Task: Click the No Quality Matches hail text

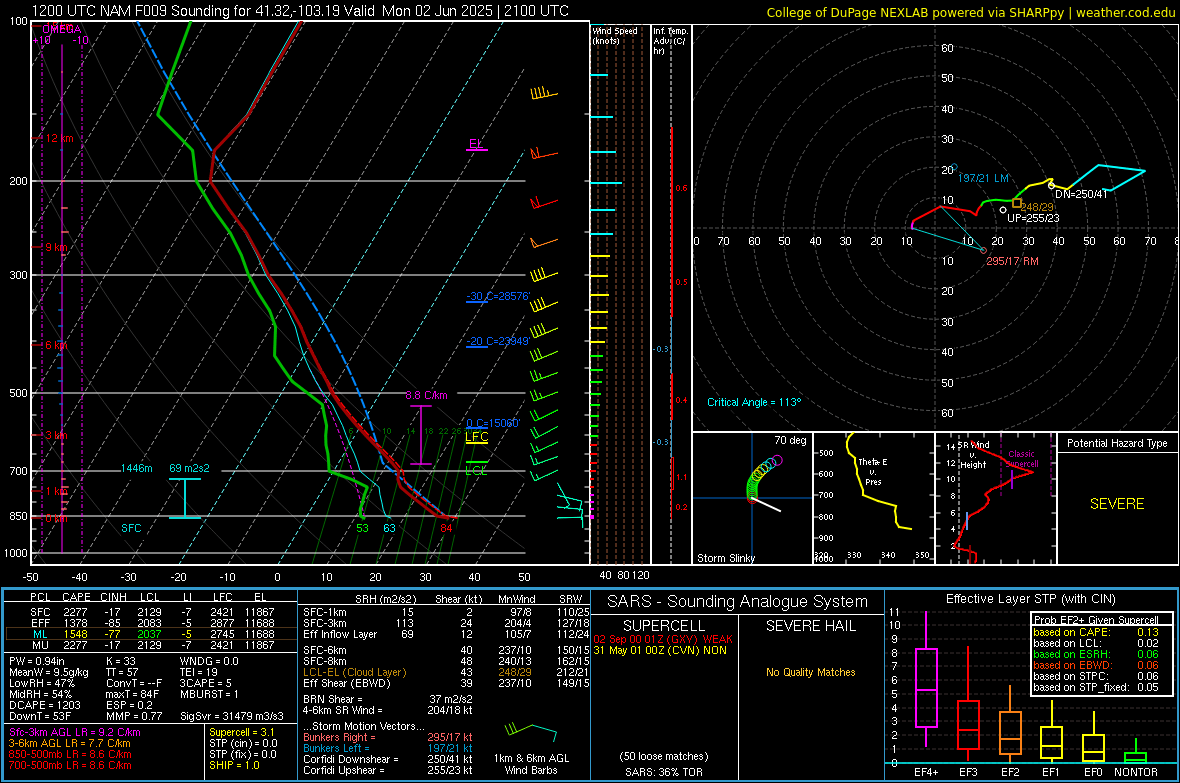Action: coord(810,672)
